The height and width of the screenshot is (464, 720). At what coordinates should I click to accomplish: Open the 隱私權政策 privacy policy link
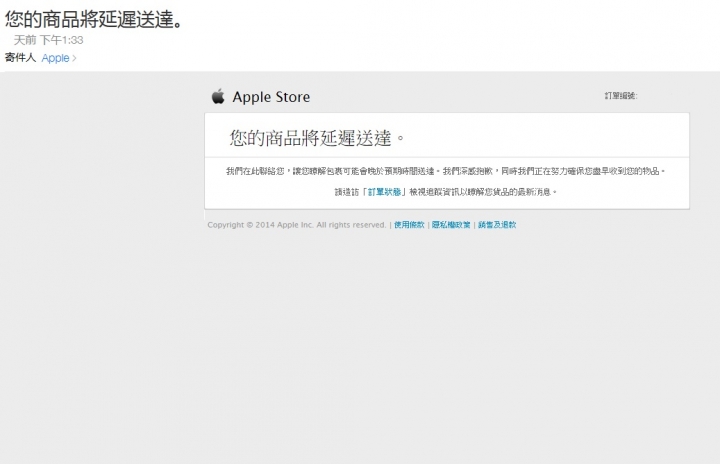451,225
